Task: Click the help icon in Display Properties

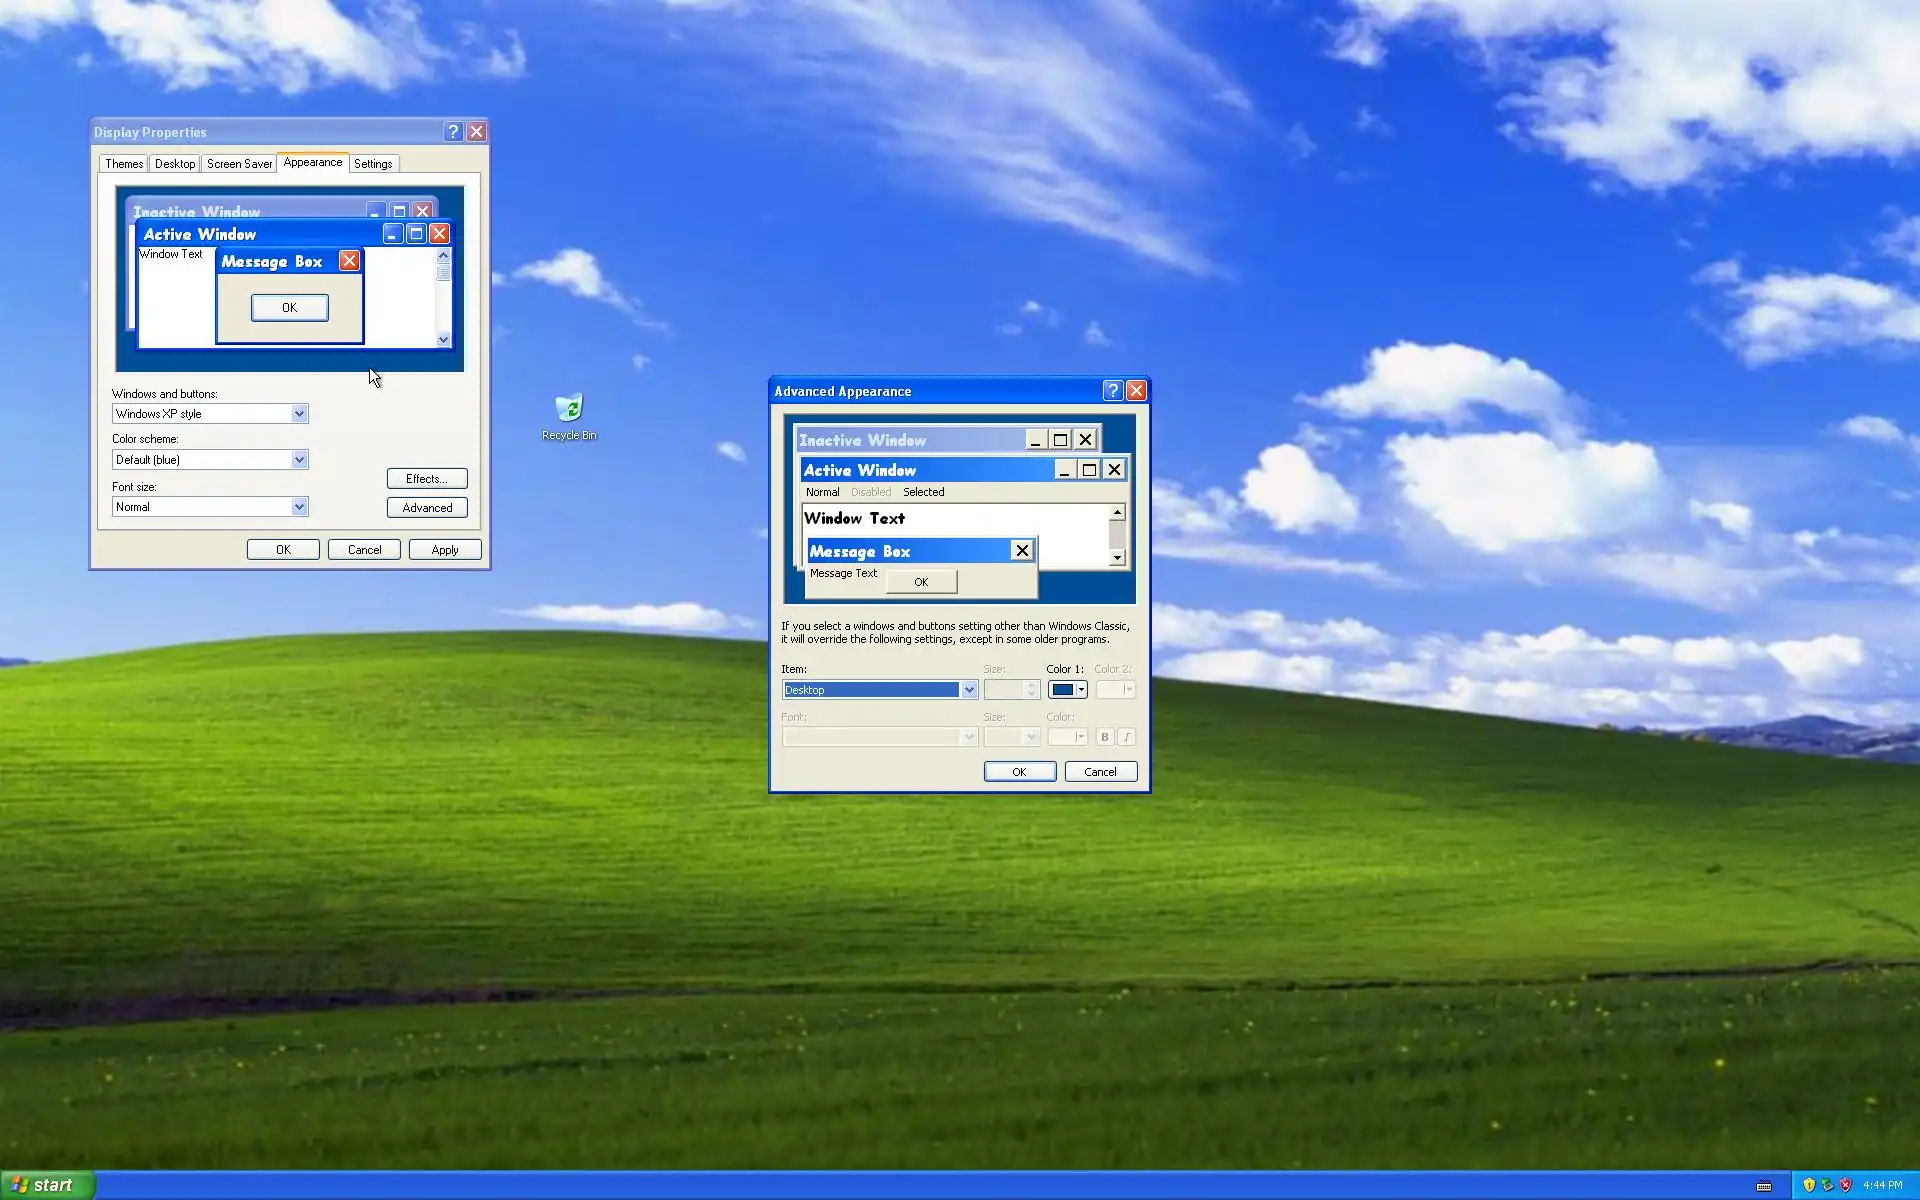Action: point(453,132)
